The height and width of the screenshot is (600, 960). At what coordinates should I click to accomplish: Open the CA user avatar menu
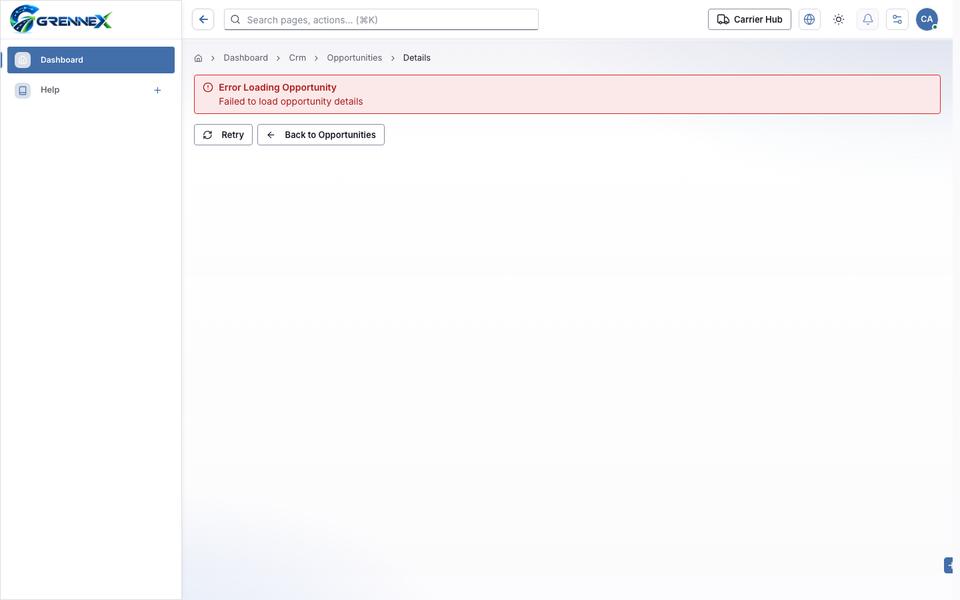927,20
